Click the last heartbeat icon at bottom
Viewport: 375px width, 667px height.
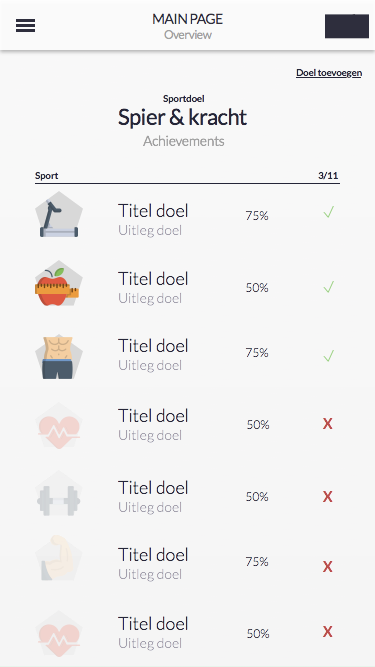click(59, 634)
